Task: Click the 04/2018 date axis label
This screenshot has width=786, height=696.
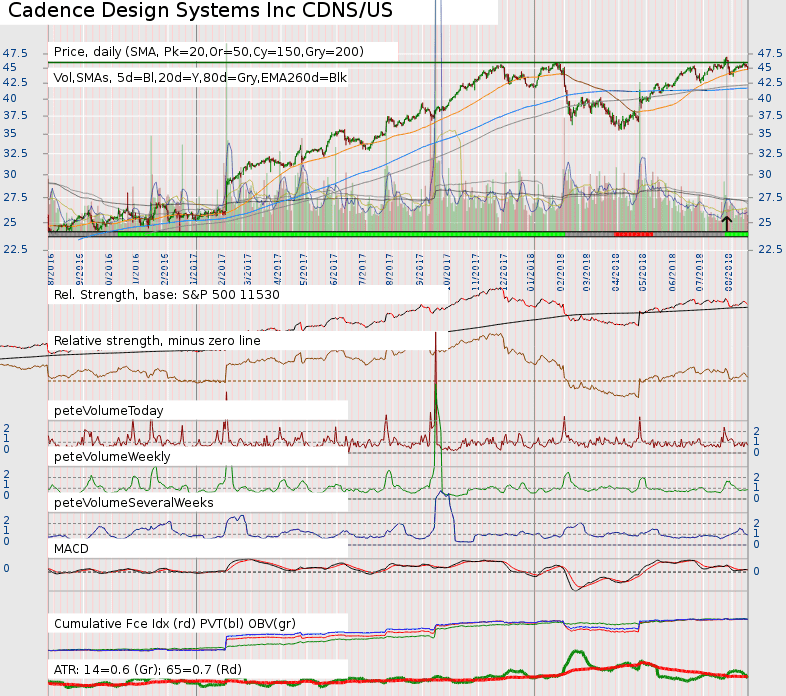Action: coord(616,272)
